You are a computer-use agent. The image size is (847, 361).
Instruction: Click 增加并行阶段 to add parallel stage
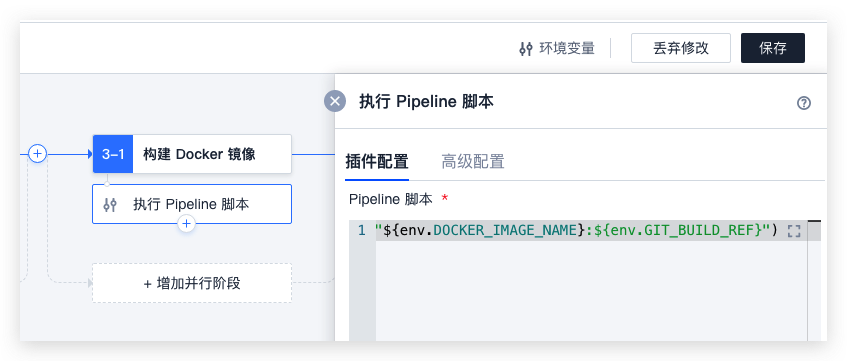192,283
